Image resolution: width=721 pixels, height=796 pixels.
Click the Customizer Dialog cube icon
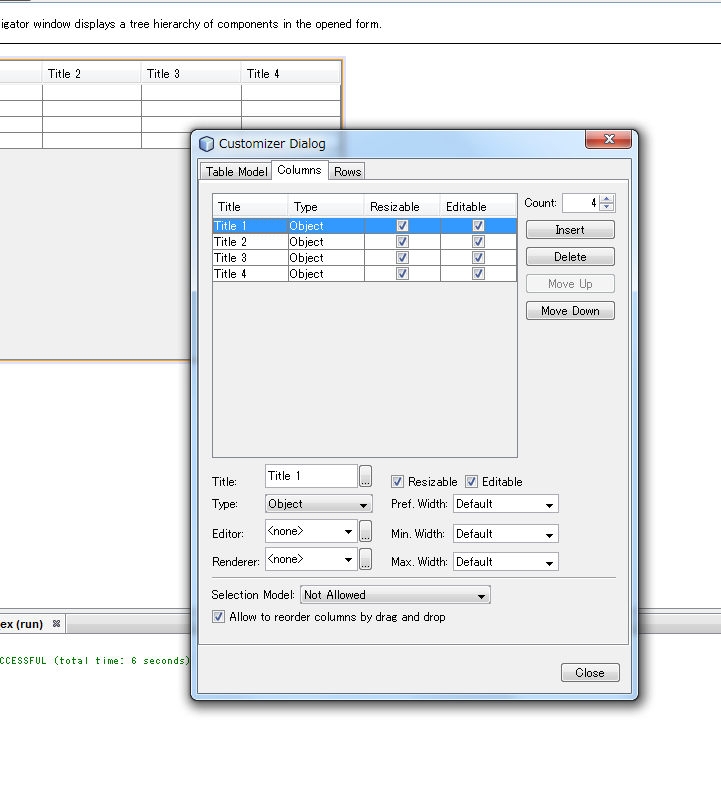coord(206,144)
